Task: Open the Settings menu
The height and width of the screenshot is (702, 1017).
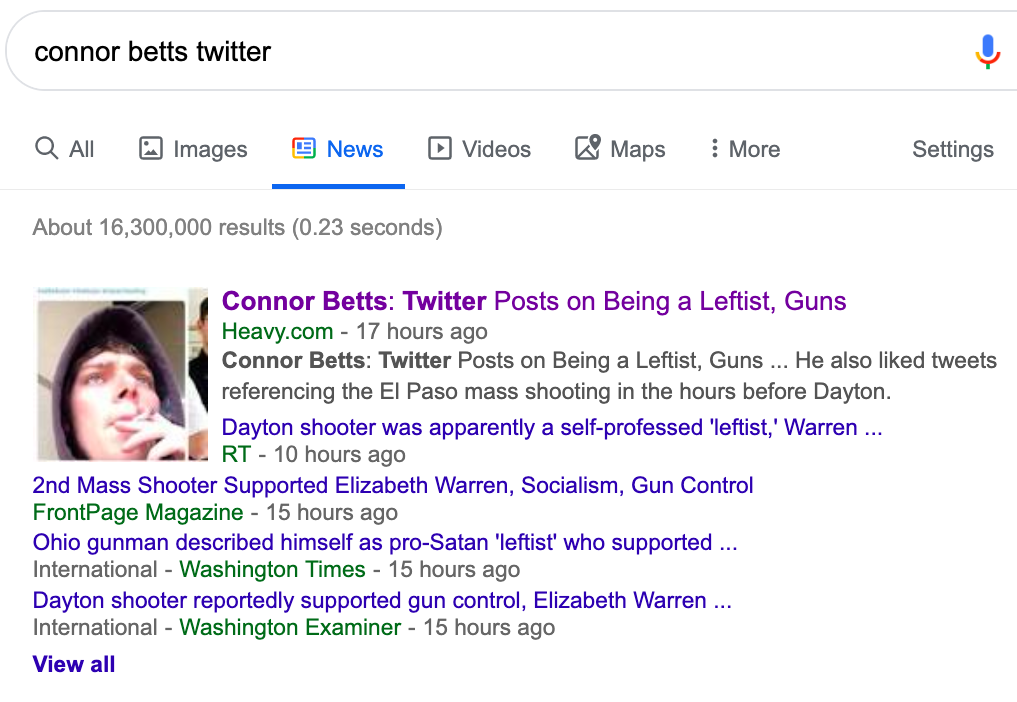Action: pos(952,149)
